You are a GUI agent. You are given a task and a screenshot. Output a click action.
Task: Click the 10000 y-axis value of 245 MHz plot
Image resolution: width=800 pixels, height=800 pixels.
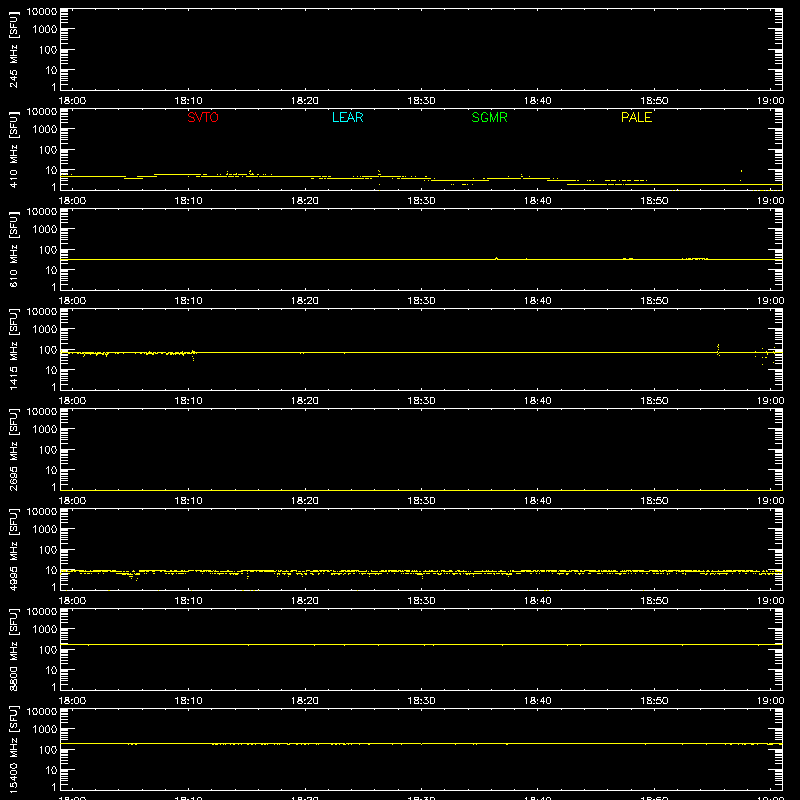coord(42,12)
